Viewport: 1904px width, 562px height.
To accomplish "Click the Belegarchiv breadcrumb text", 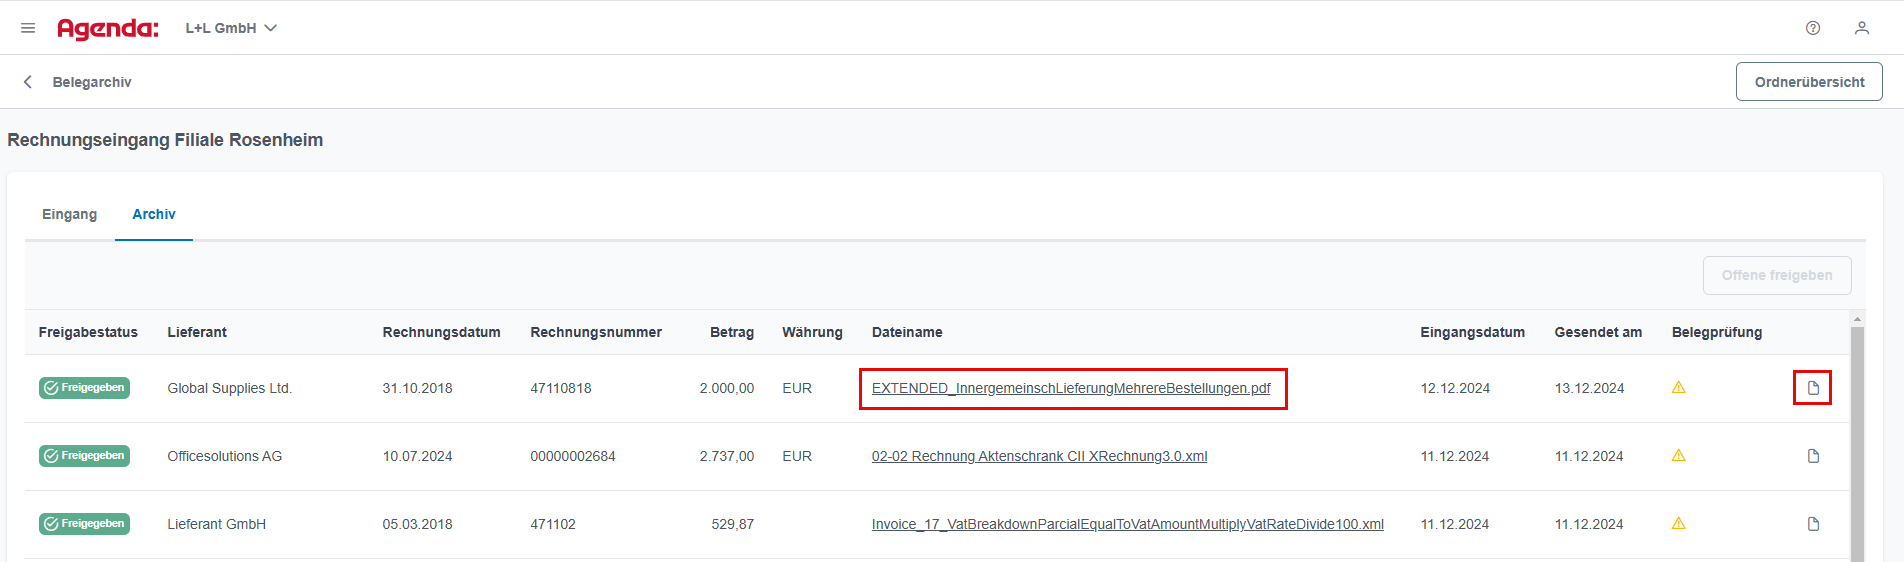I will (x=92, y=82).
